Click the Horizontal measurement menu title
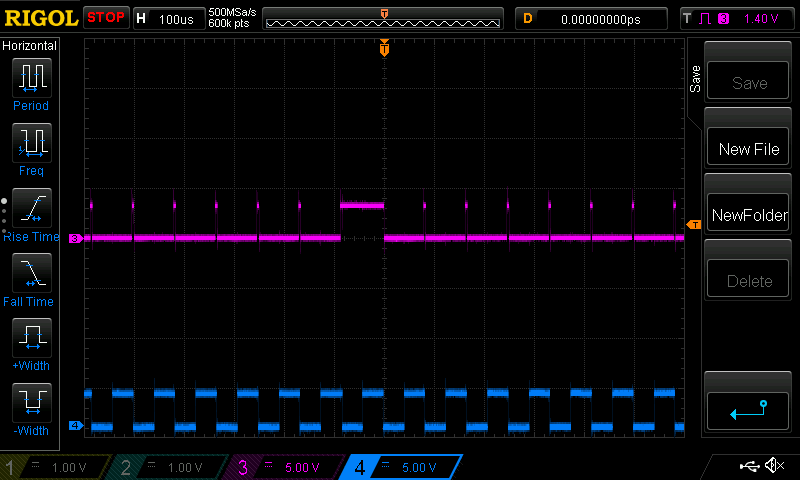The width and height of the screenshot is (800, 480). [x=29, y=45]
